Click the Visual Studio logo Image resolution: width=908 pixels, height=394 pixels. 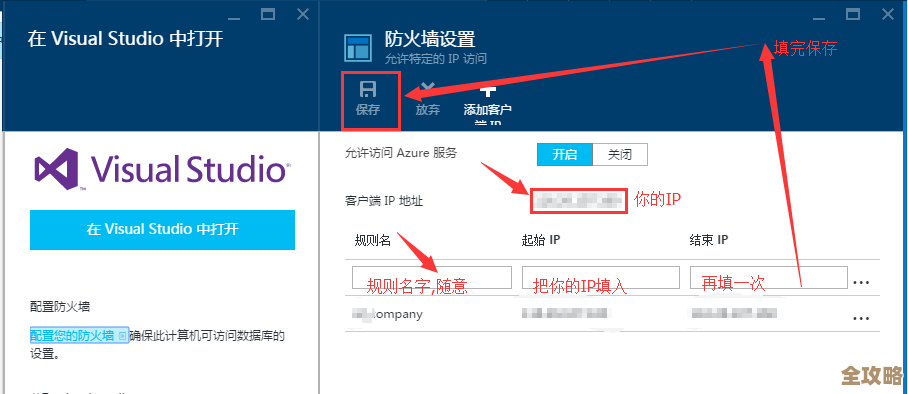pos(162,169)
